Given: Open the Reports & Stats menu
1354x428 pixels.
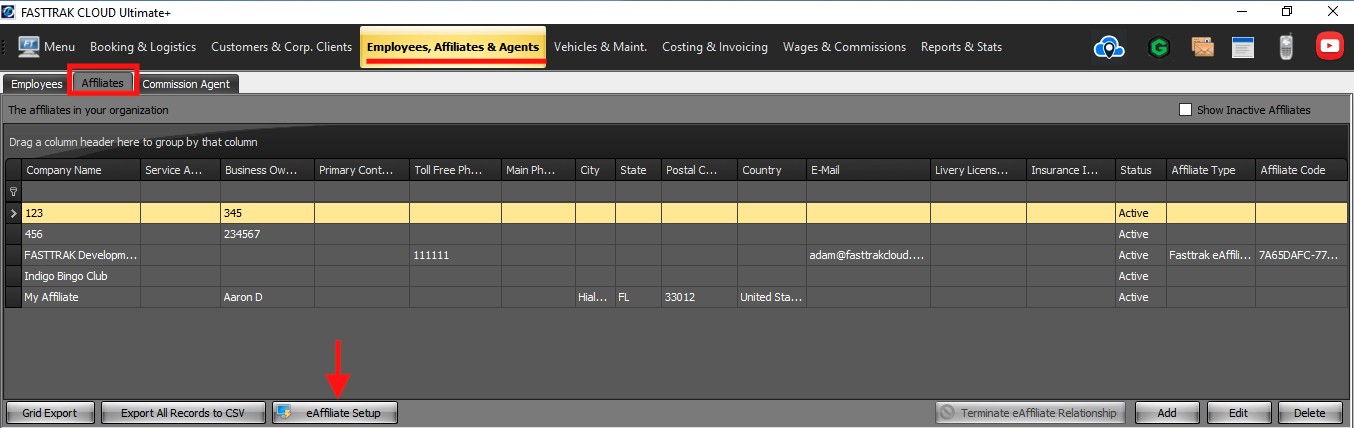Looking at the screenshot, I should [961, 47].
